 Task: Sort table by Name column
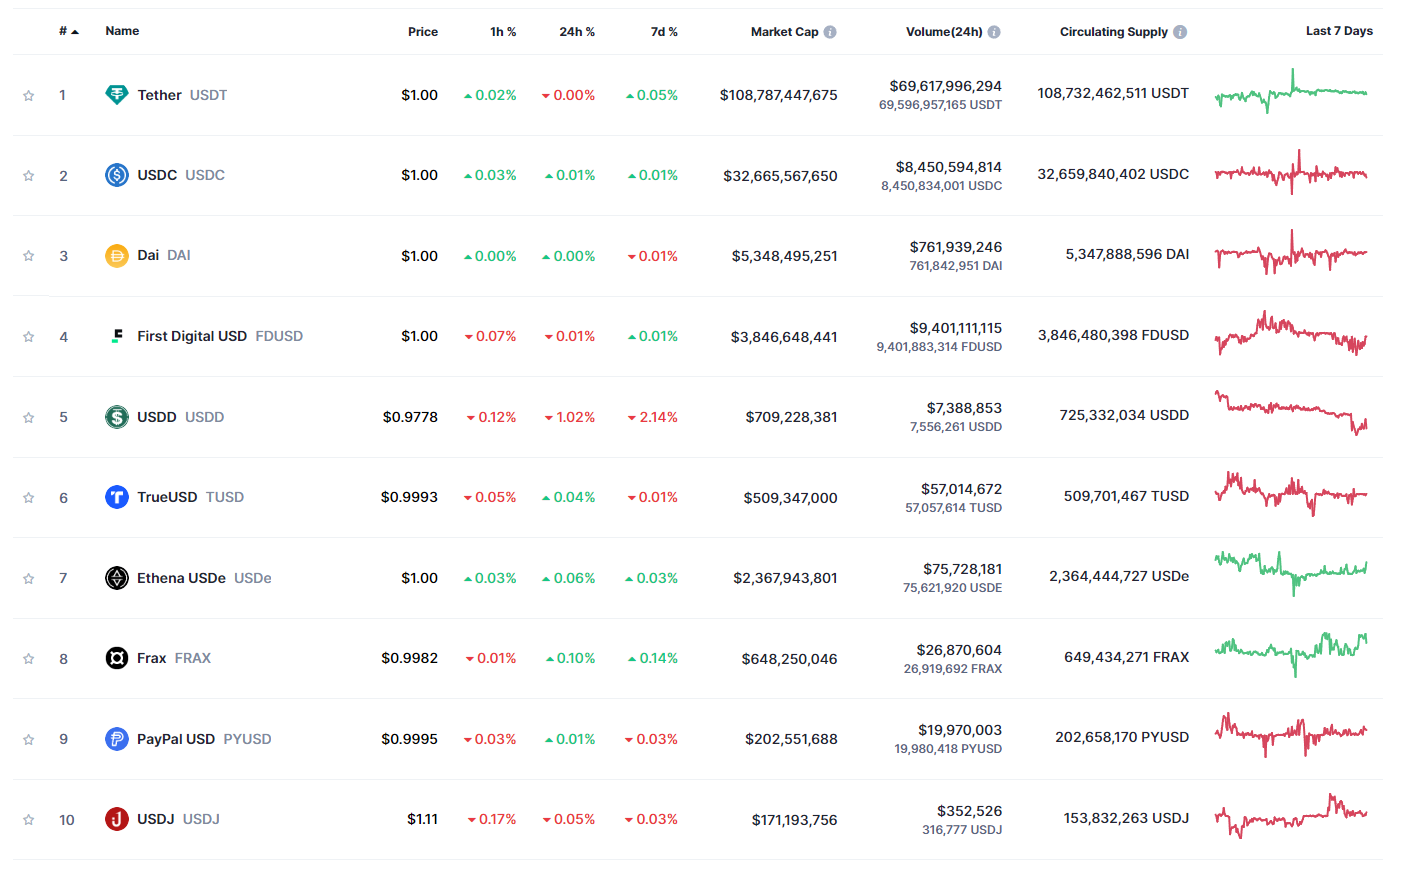(x=122, y=31)
